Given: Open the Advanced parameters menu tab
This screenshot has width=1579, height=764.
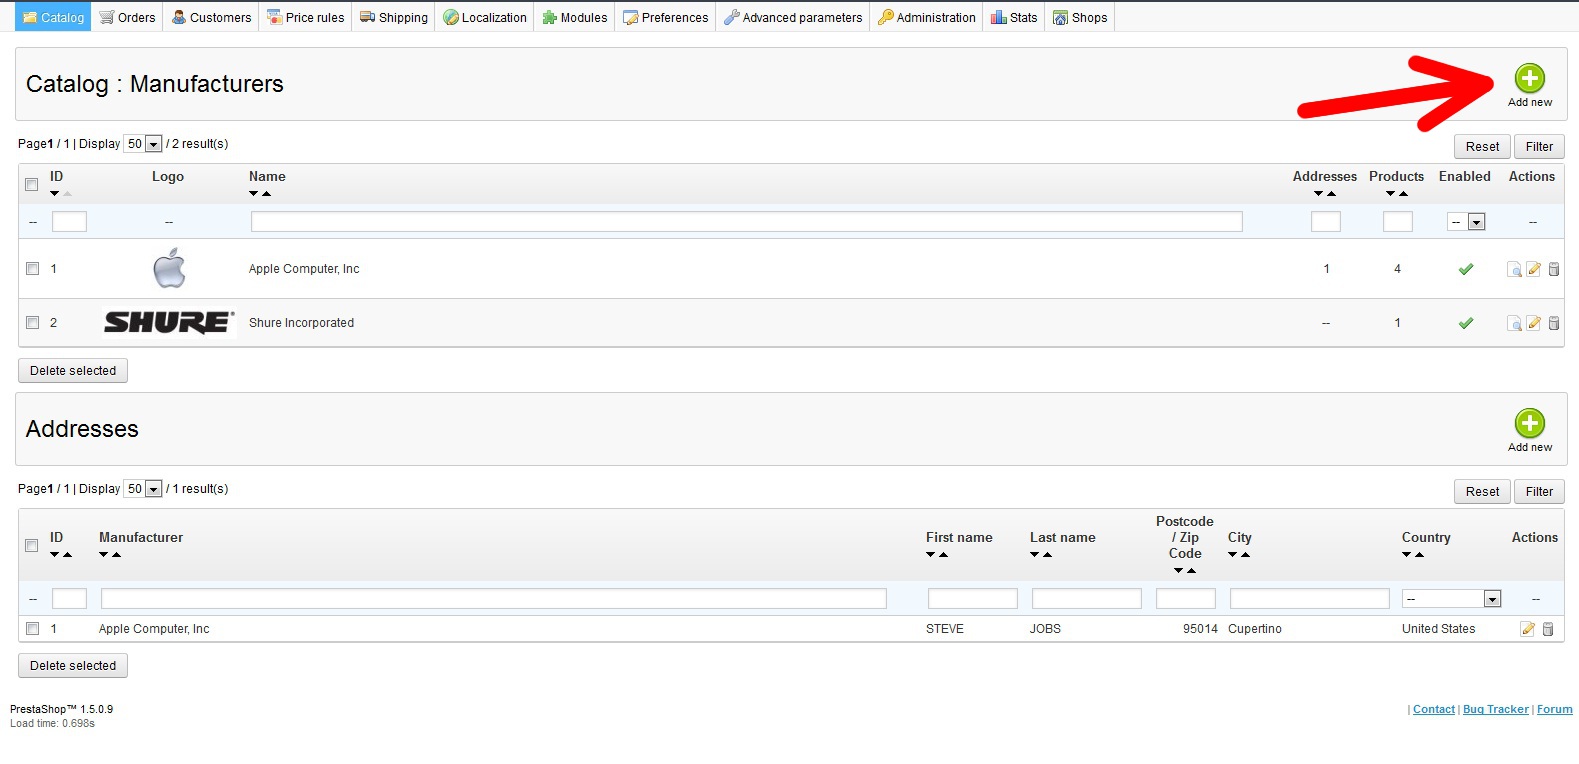Looking at the screenshot, I should (793, 17).
